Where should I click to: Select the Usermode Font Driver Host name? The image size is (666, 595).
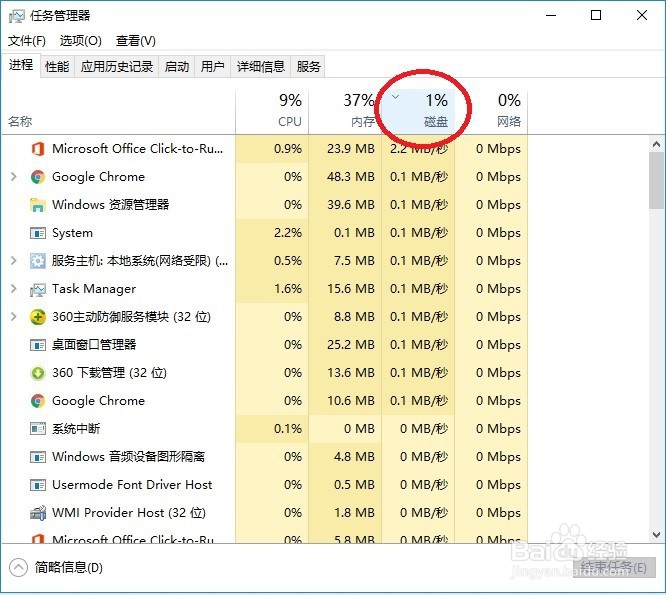click(132, 485)
